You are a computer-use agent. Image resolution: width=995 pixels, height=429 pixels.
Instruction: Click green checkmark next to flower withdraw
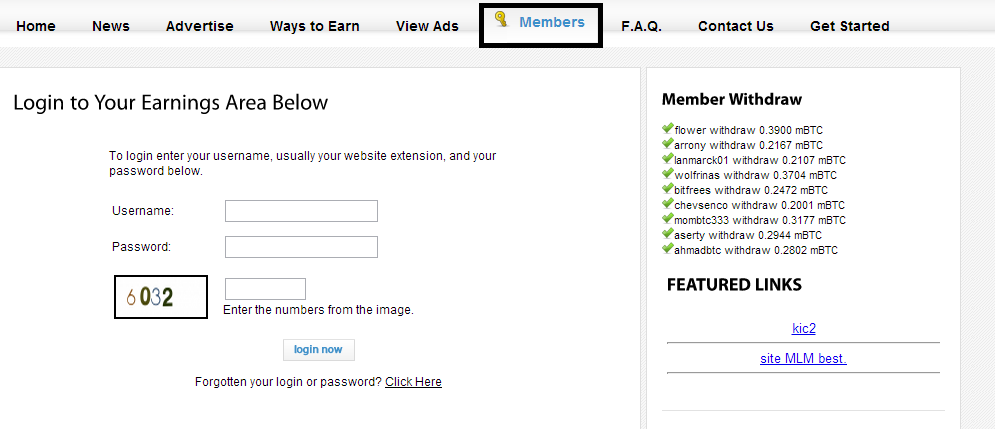[x=668, y=129]
